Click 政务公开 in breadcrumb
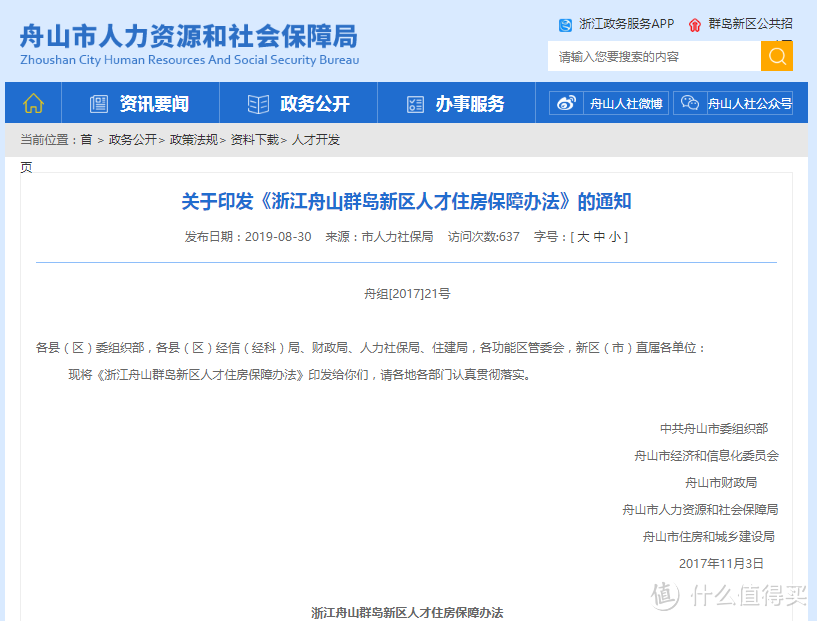The height and width of the screenshot is (621, 817). [132, 140]
